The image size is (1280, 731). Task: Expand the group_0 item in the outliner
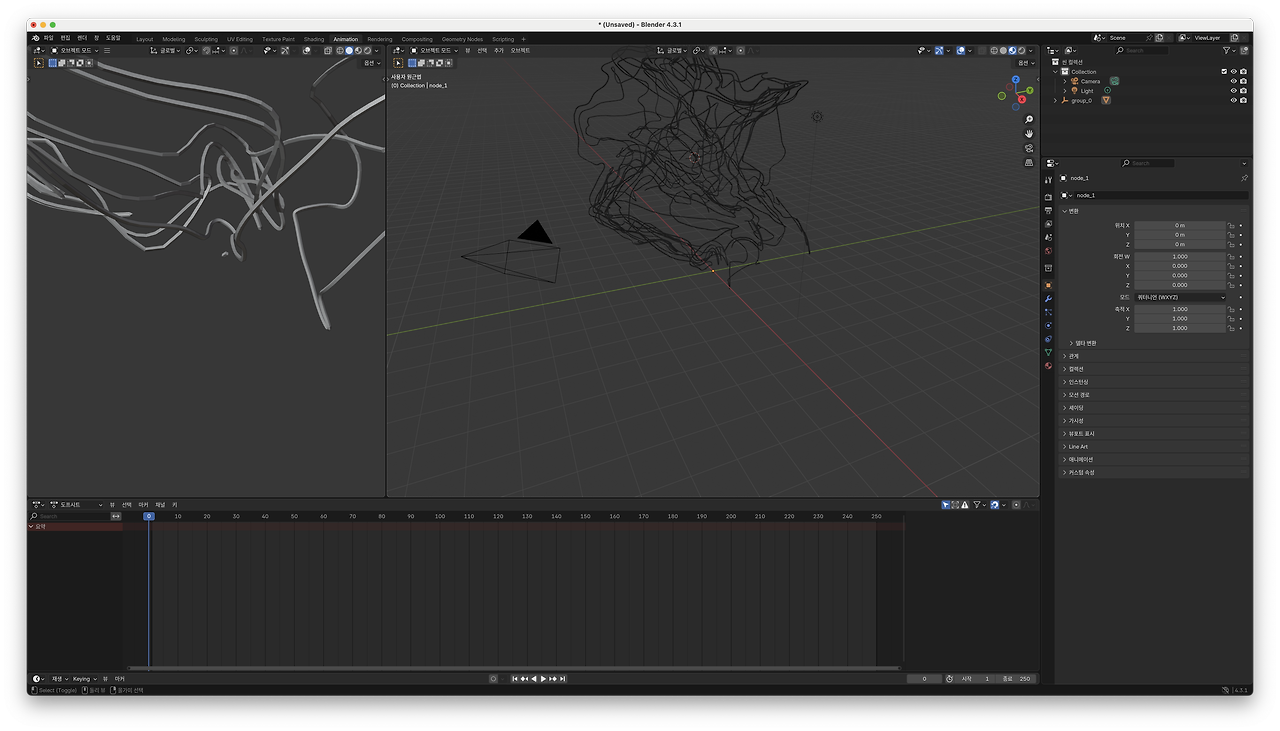[1055, 100]
